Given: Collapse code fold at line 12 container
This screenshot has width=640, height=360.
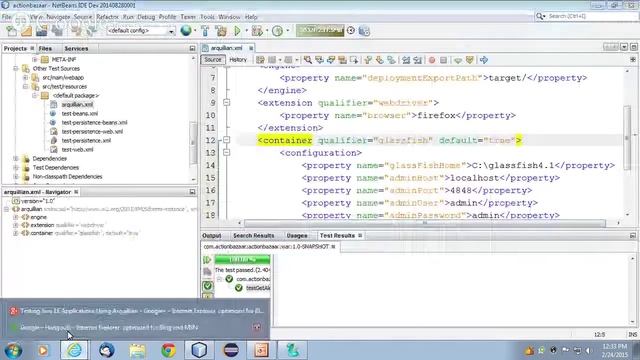Looking at the screenshot, I should pos(227,140).
